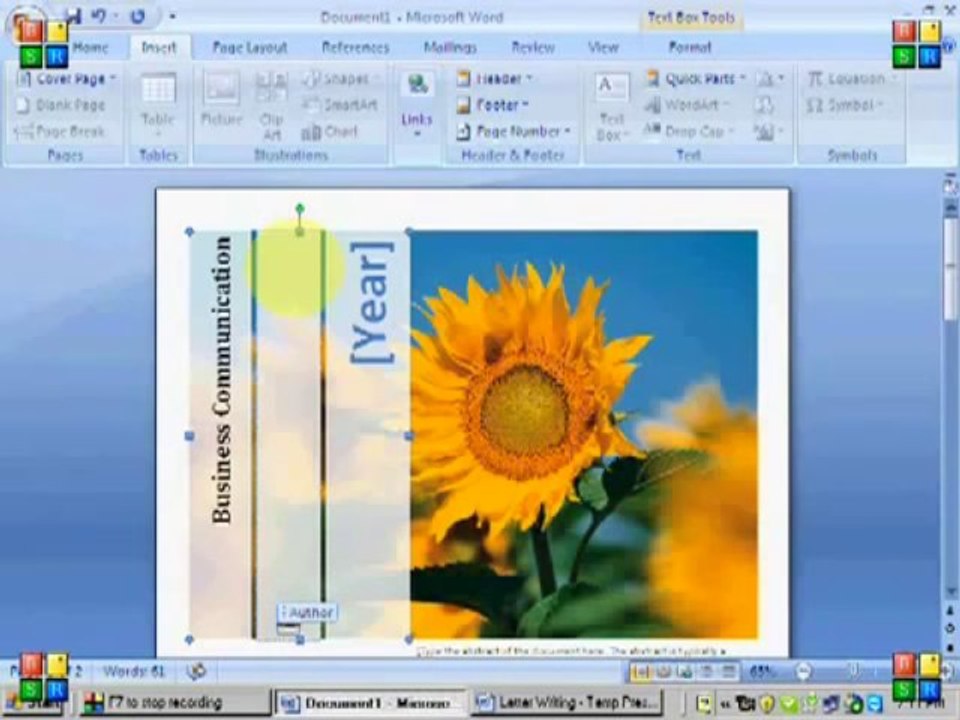
Task: Click the yellow shield tray icon
Action: click(x=768, y=703)
